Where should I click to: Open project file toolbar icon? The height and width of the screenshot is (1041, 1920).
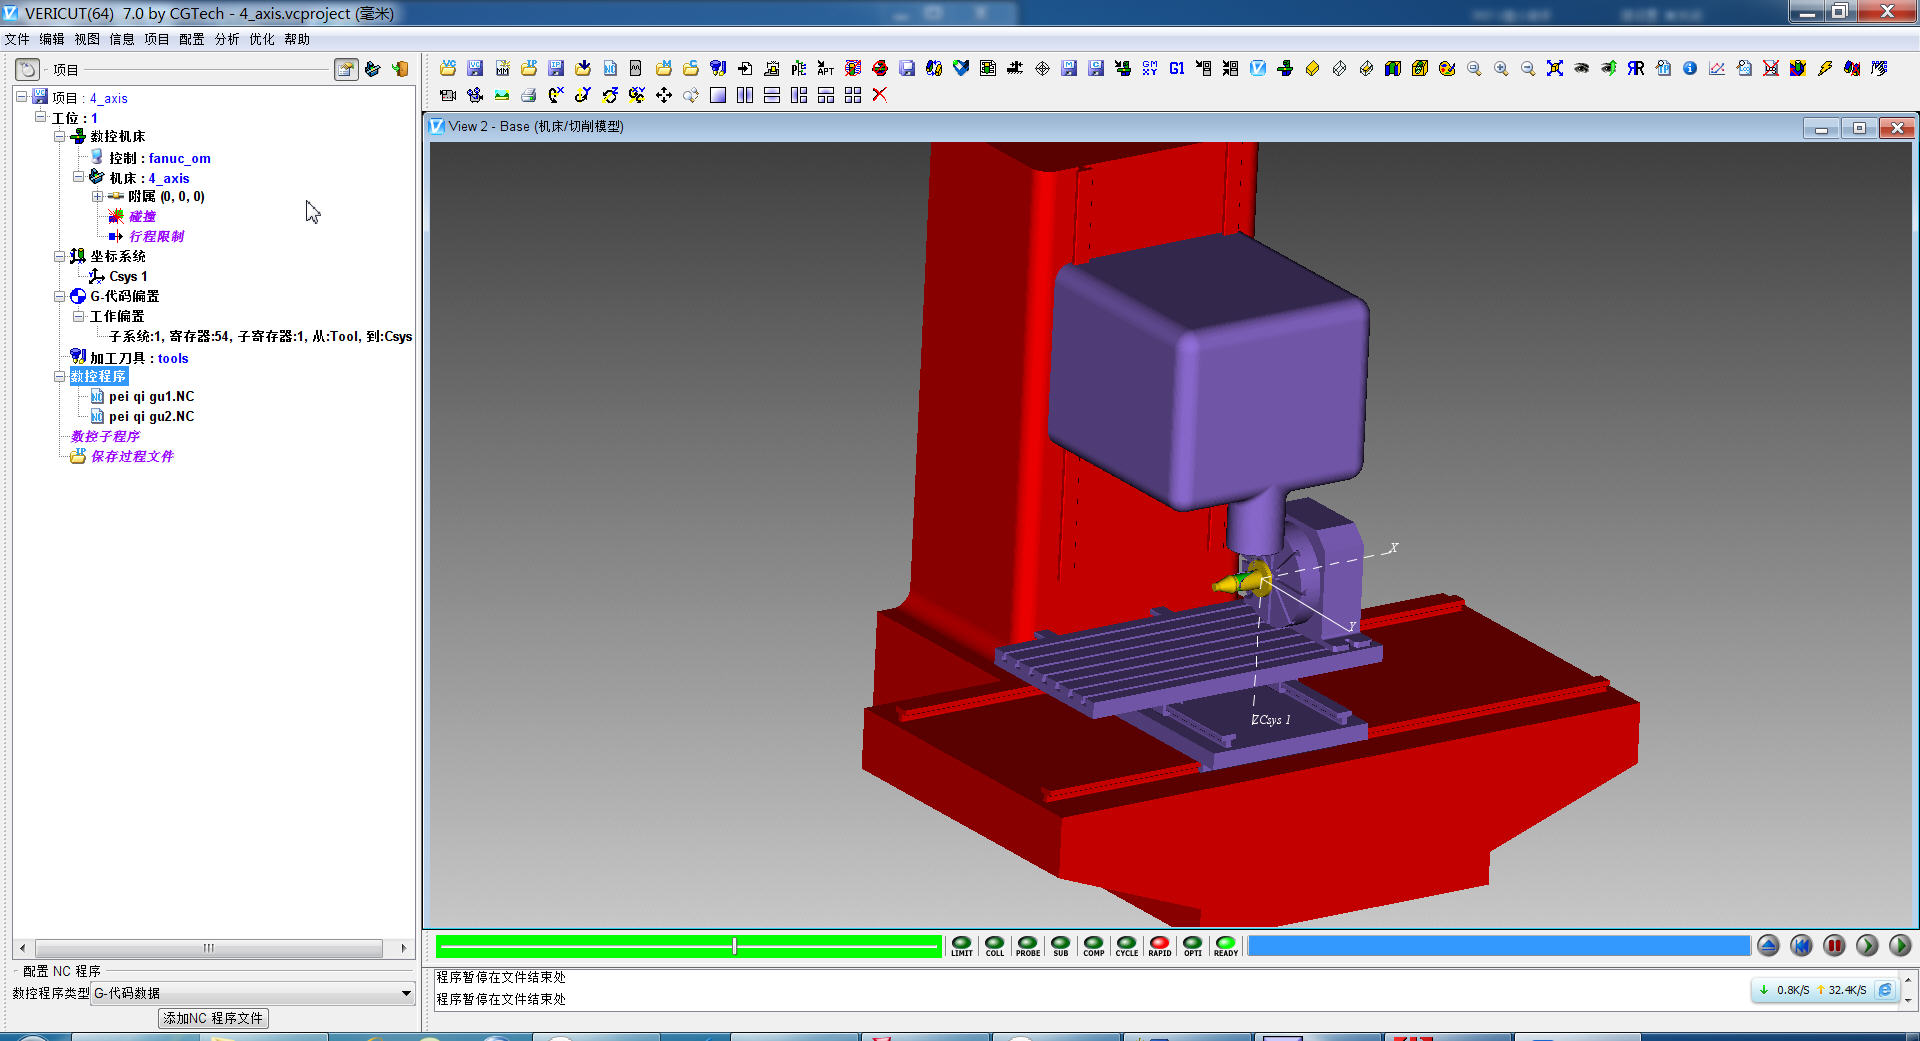point(448,68)
